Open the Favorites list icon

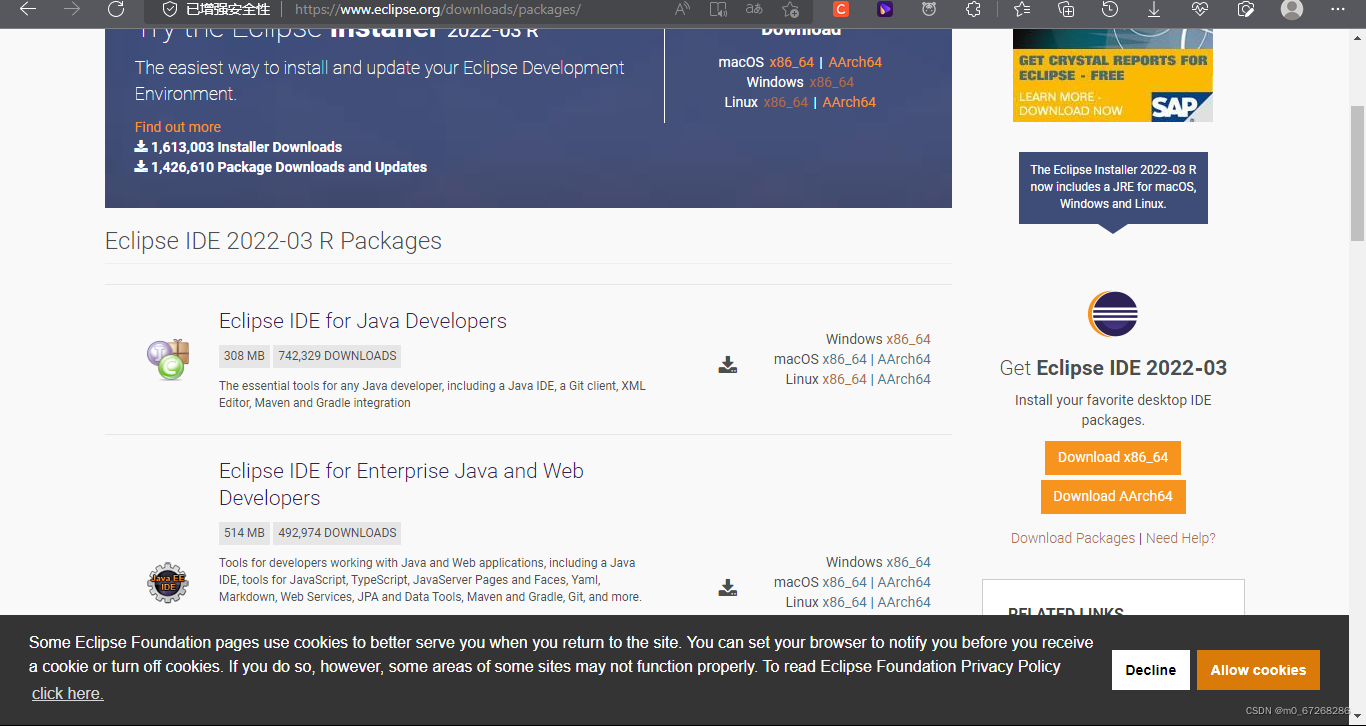point(1021,9)
